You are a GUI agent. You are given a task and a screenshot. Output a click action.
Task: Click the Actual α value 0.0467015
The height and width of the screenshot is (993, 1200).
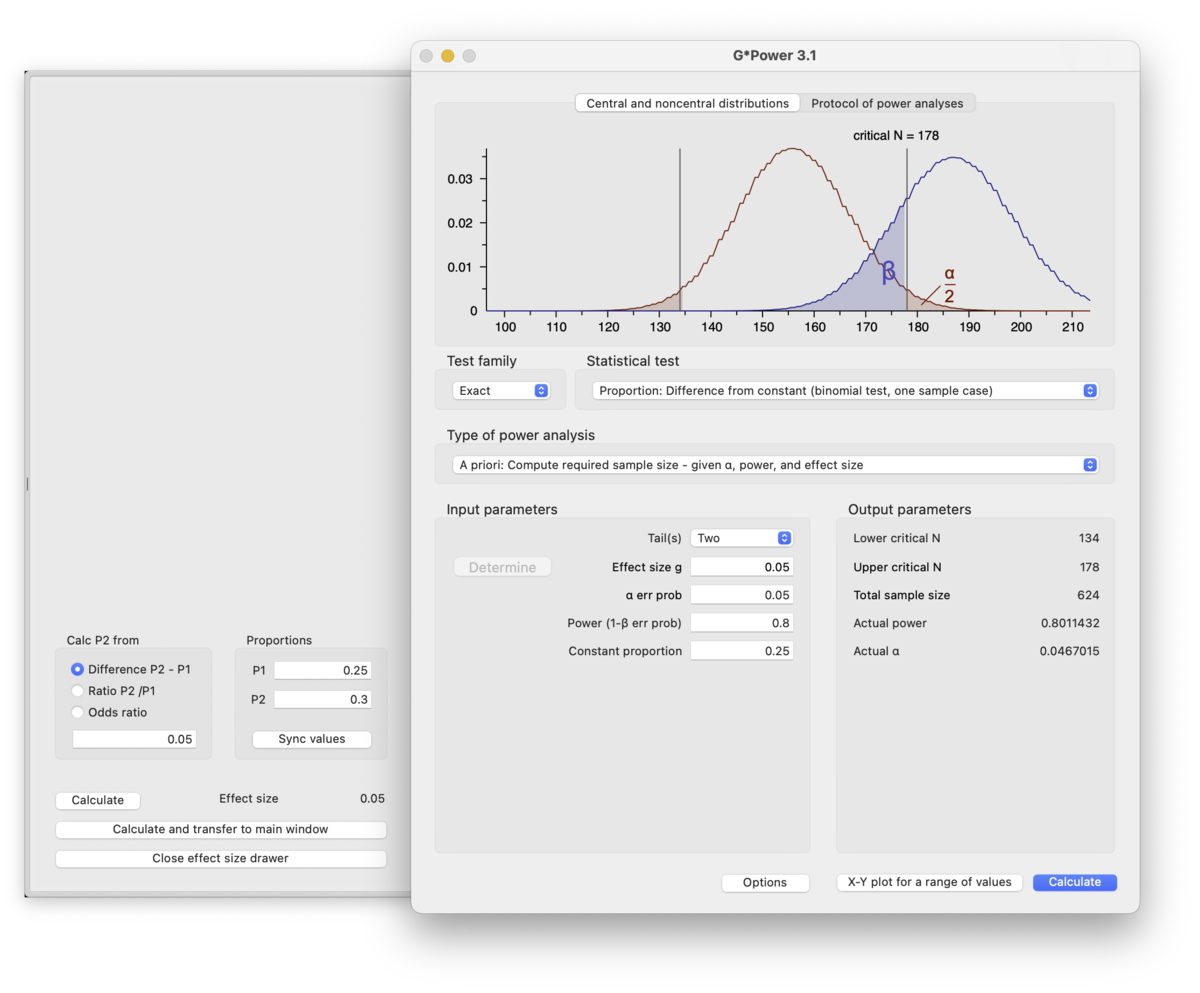coord(1070,651)
